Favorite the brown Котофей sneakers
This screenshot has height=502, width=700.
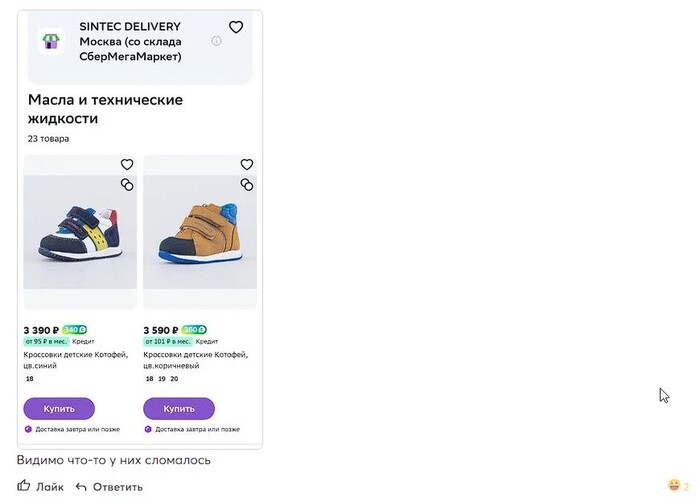[247, 164]
